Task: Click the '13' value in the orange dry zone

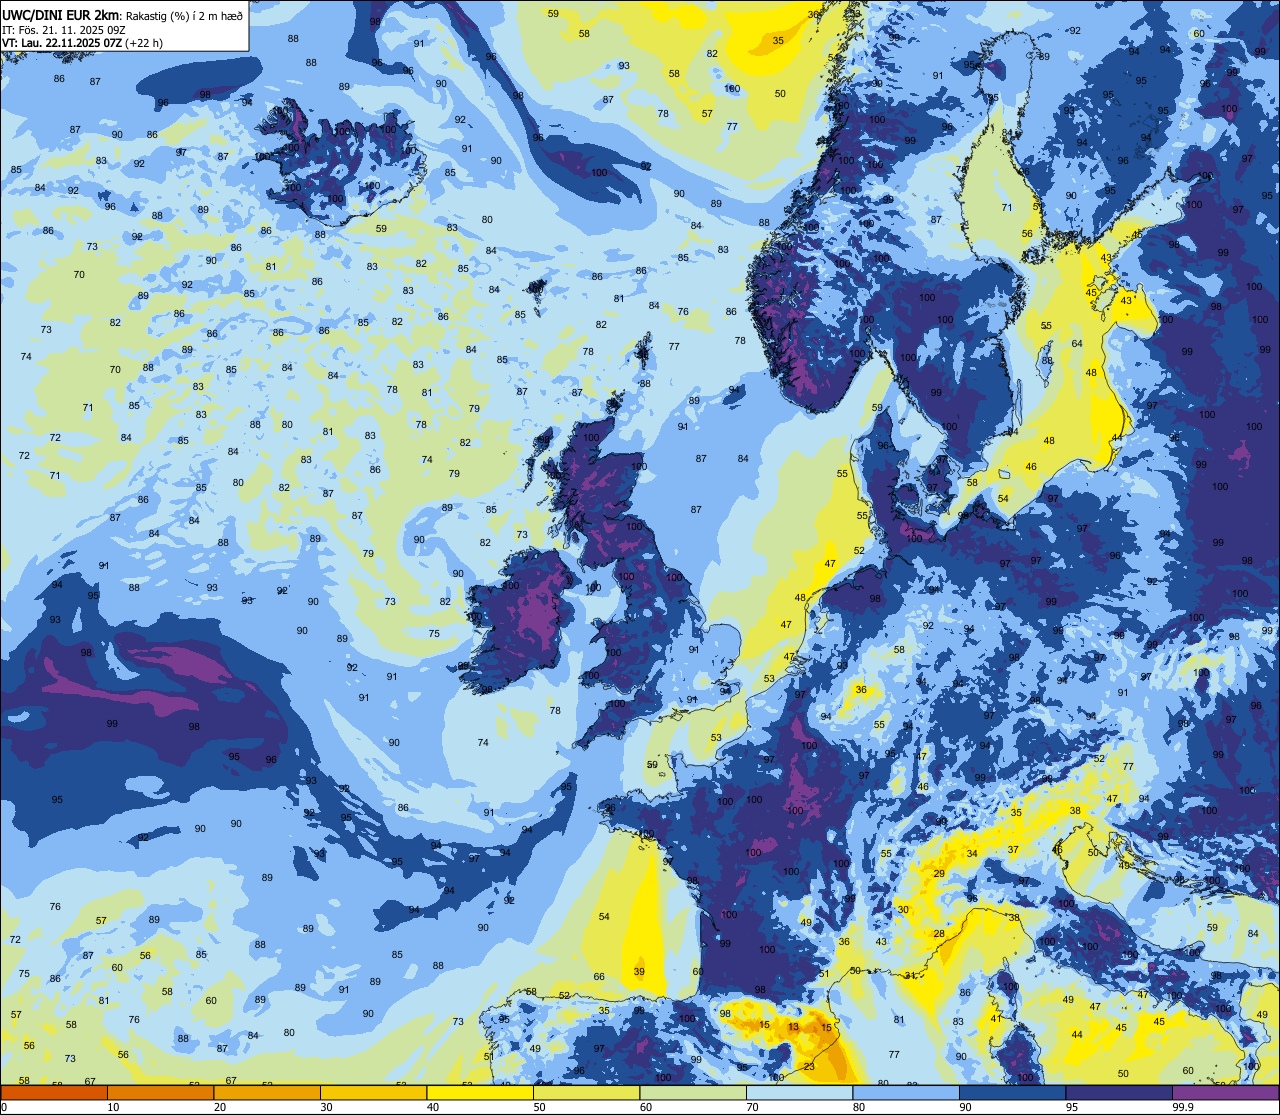Action: [793, 1027]
